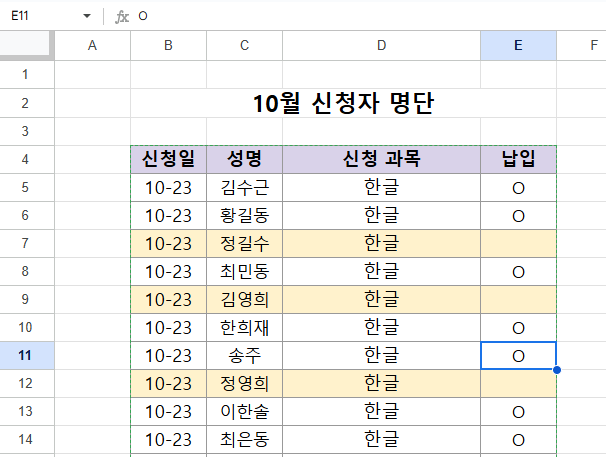Viewport: 606px width, 457px height.
Task: Click the formula bar input showing O
Action: (371, 16)
